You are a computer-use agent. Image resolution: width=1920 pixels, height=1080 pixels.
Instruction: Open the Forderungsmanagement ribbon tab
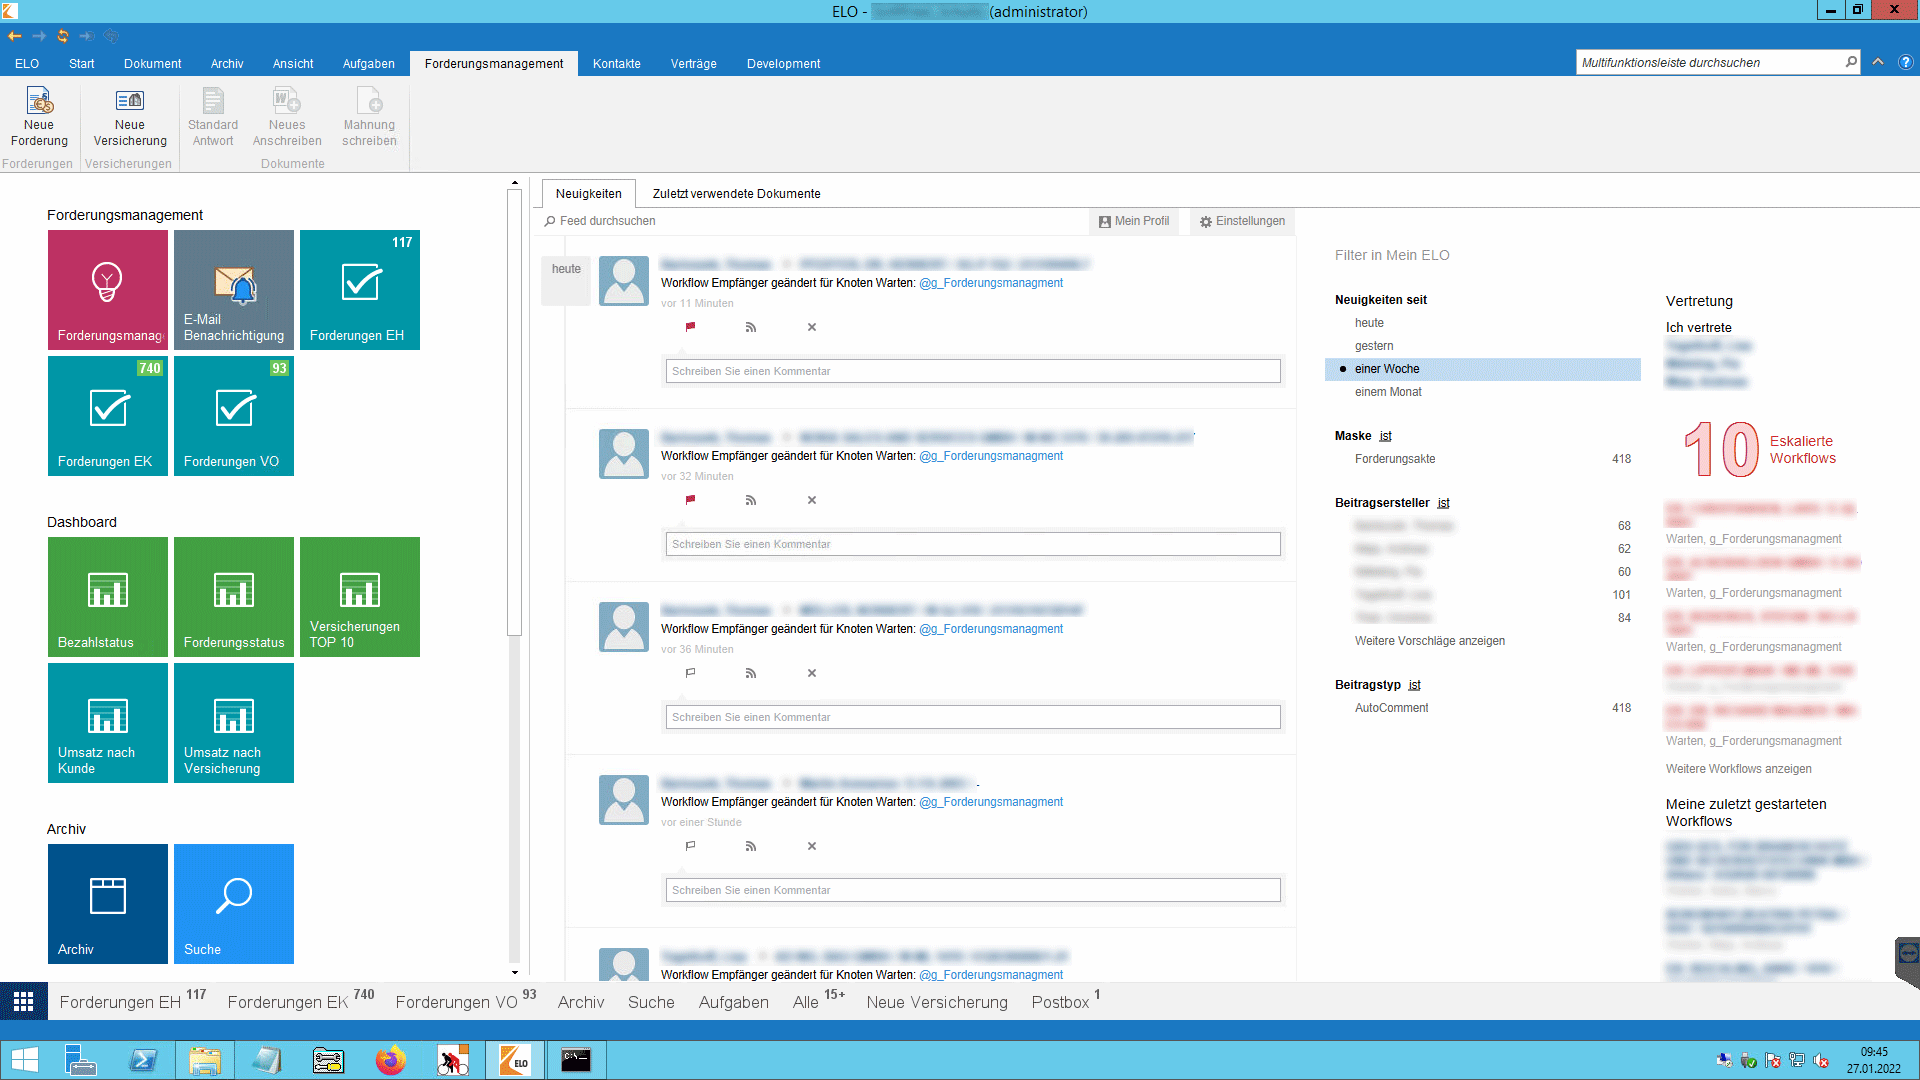pos(494,63)
